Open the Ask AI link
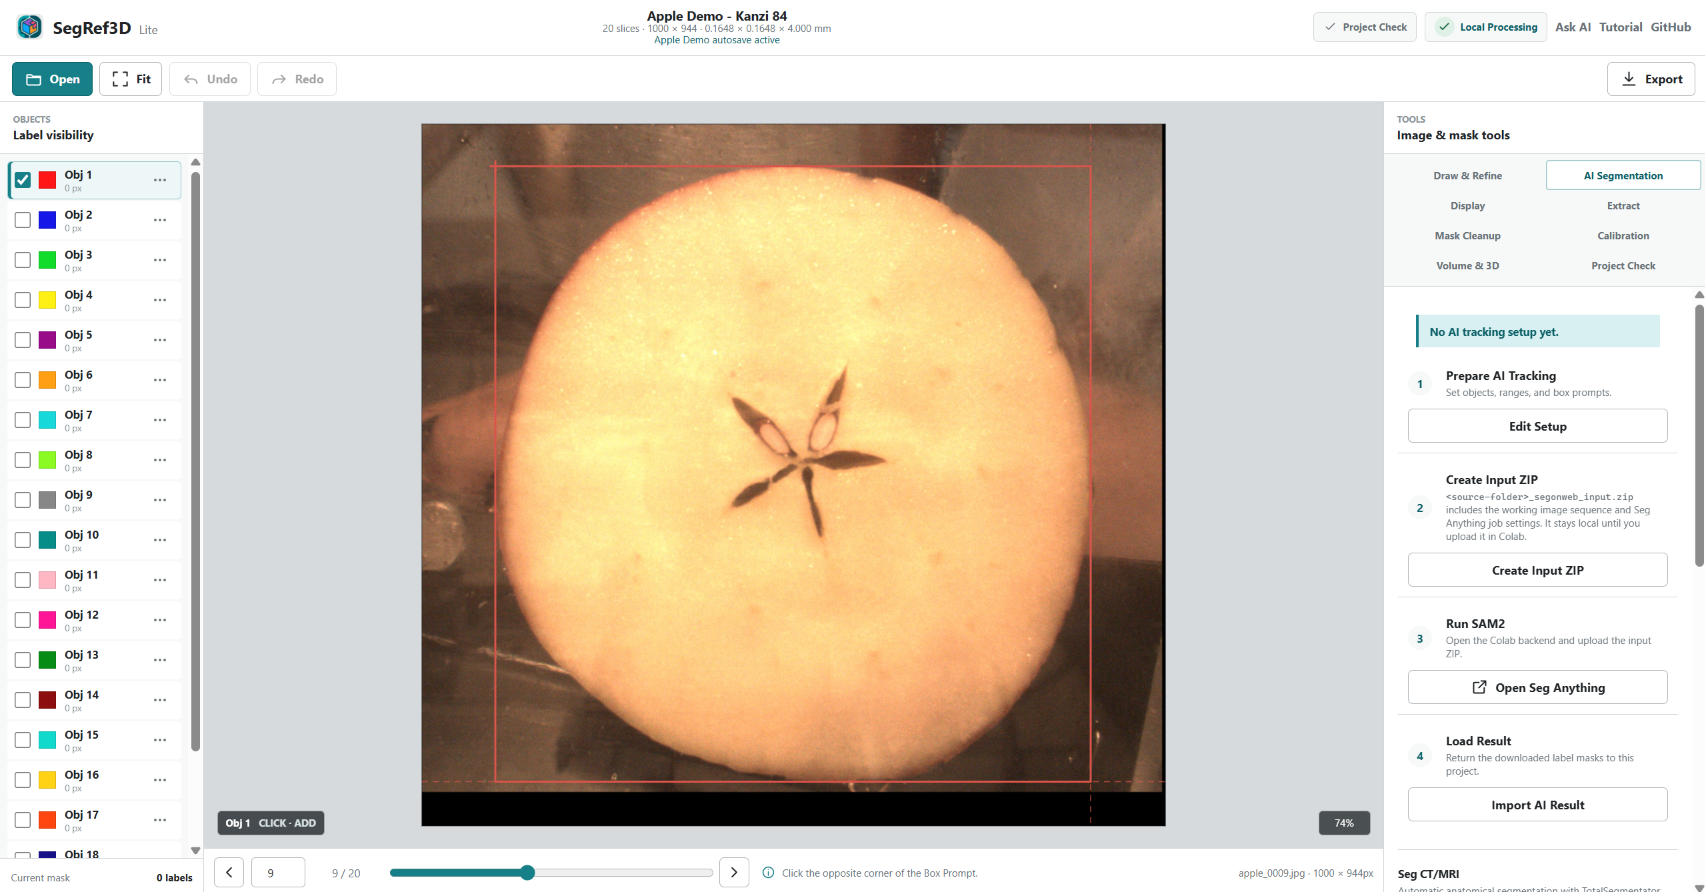The image size is (1705, 892). 1573,27
